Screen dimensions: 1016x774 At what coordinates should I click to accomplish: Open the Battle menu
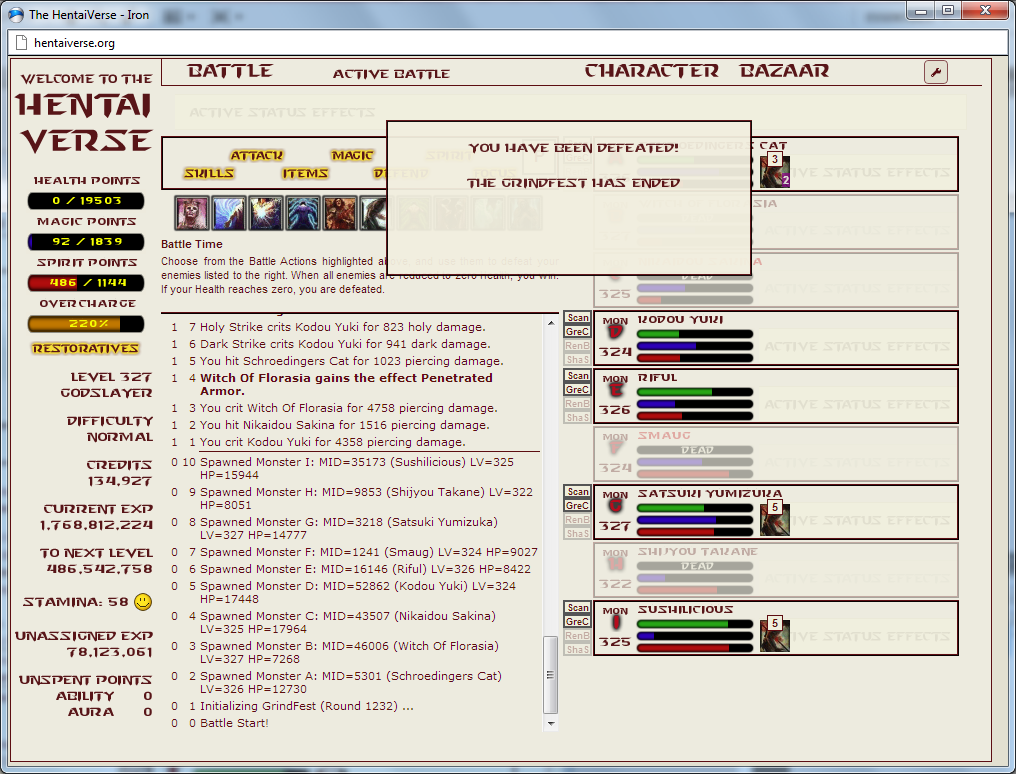(x=230, y=71)
